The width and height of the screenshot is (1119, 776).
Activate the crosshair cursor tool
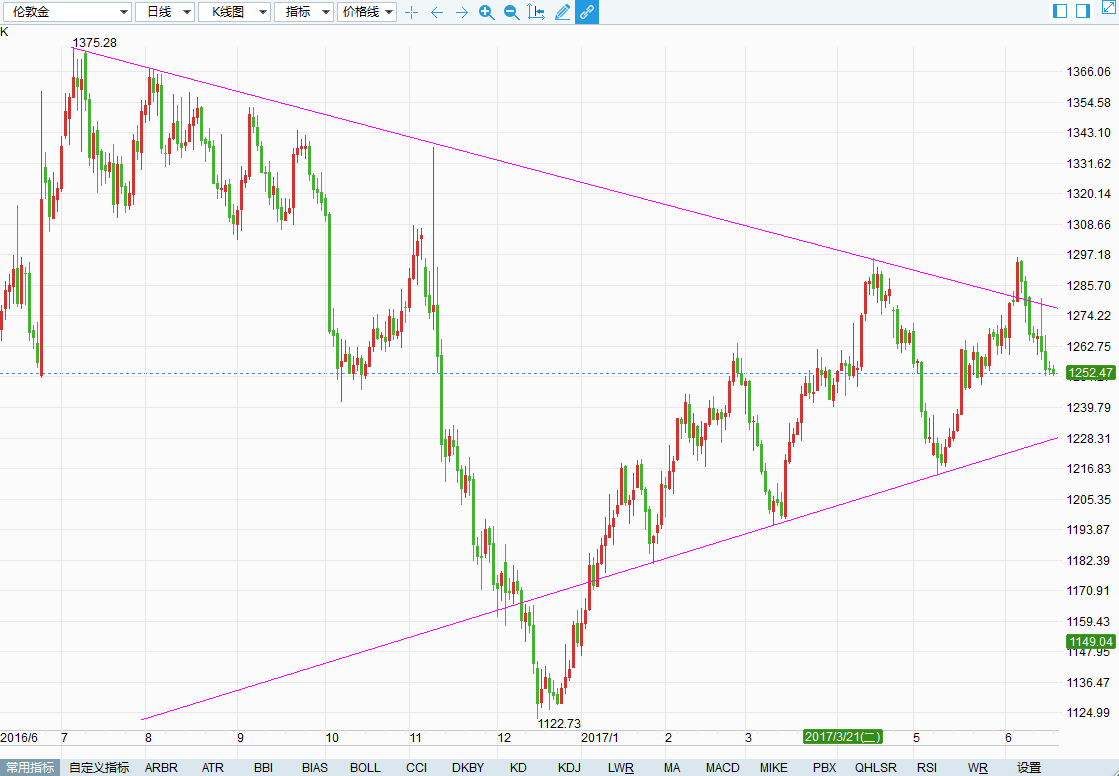[411, 12]
